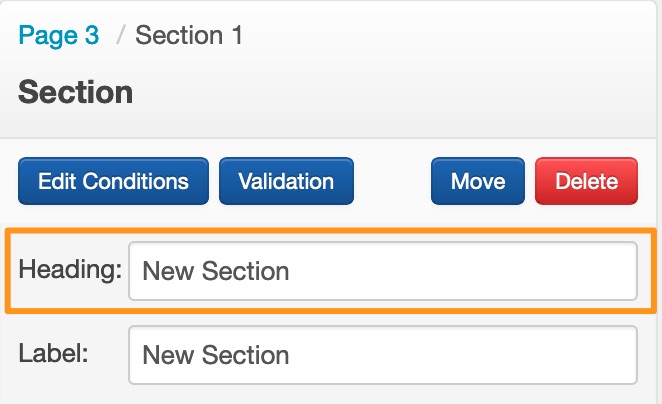Focus the Label input field
Image resolution: width=662 pixels, height=404 pixels.
pos(382,354)
